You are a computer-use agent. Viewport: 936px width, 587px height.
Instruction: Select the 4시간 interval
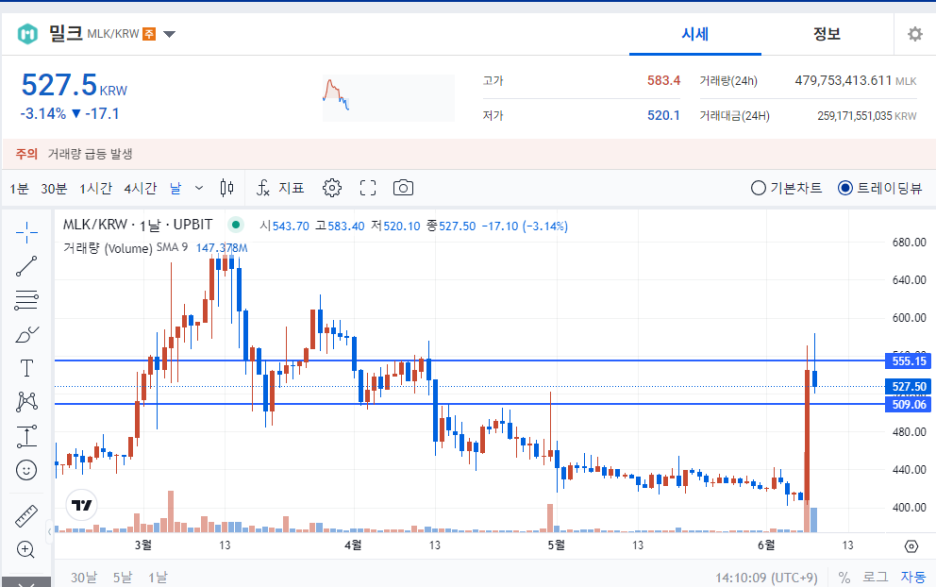point(140,189)
